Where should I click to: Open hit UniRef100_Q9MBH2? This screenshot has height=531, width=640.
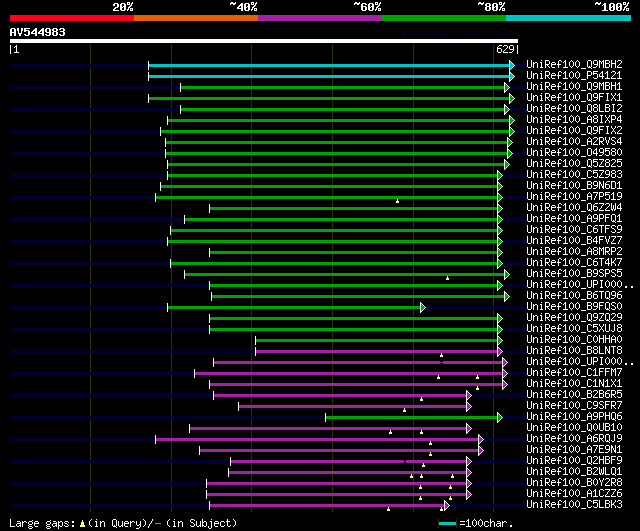(574, 64)
